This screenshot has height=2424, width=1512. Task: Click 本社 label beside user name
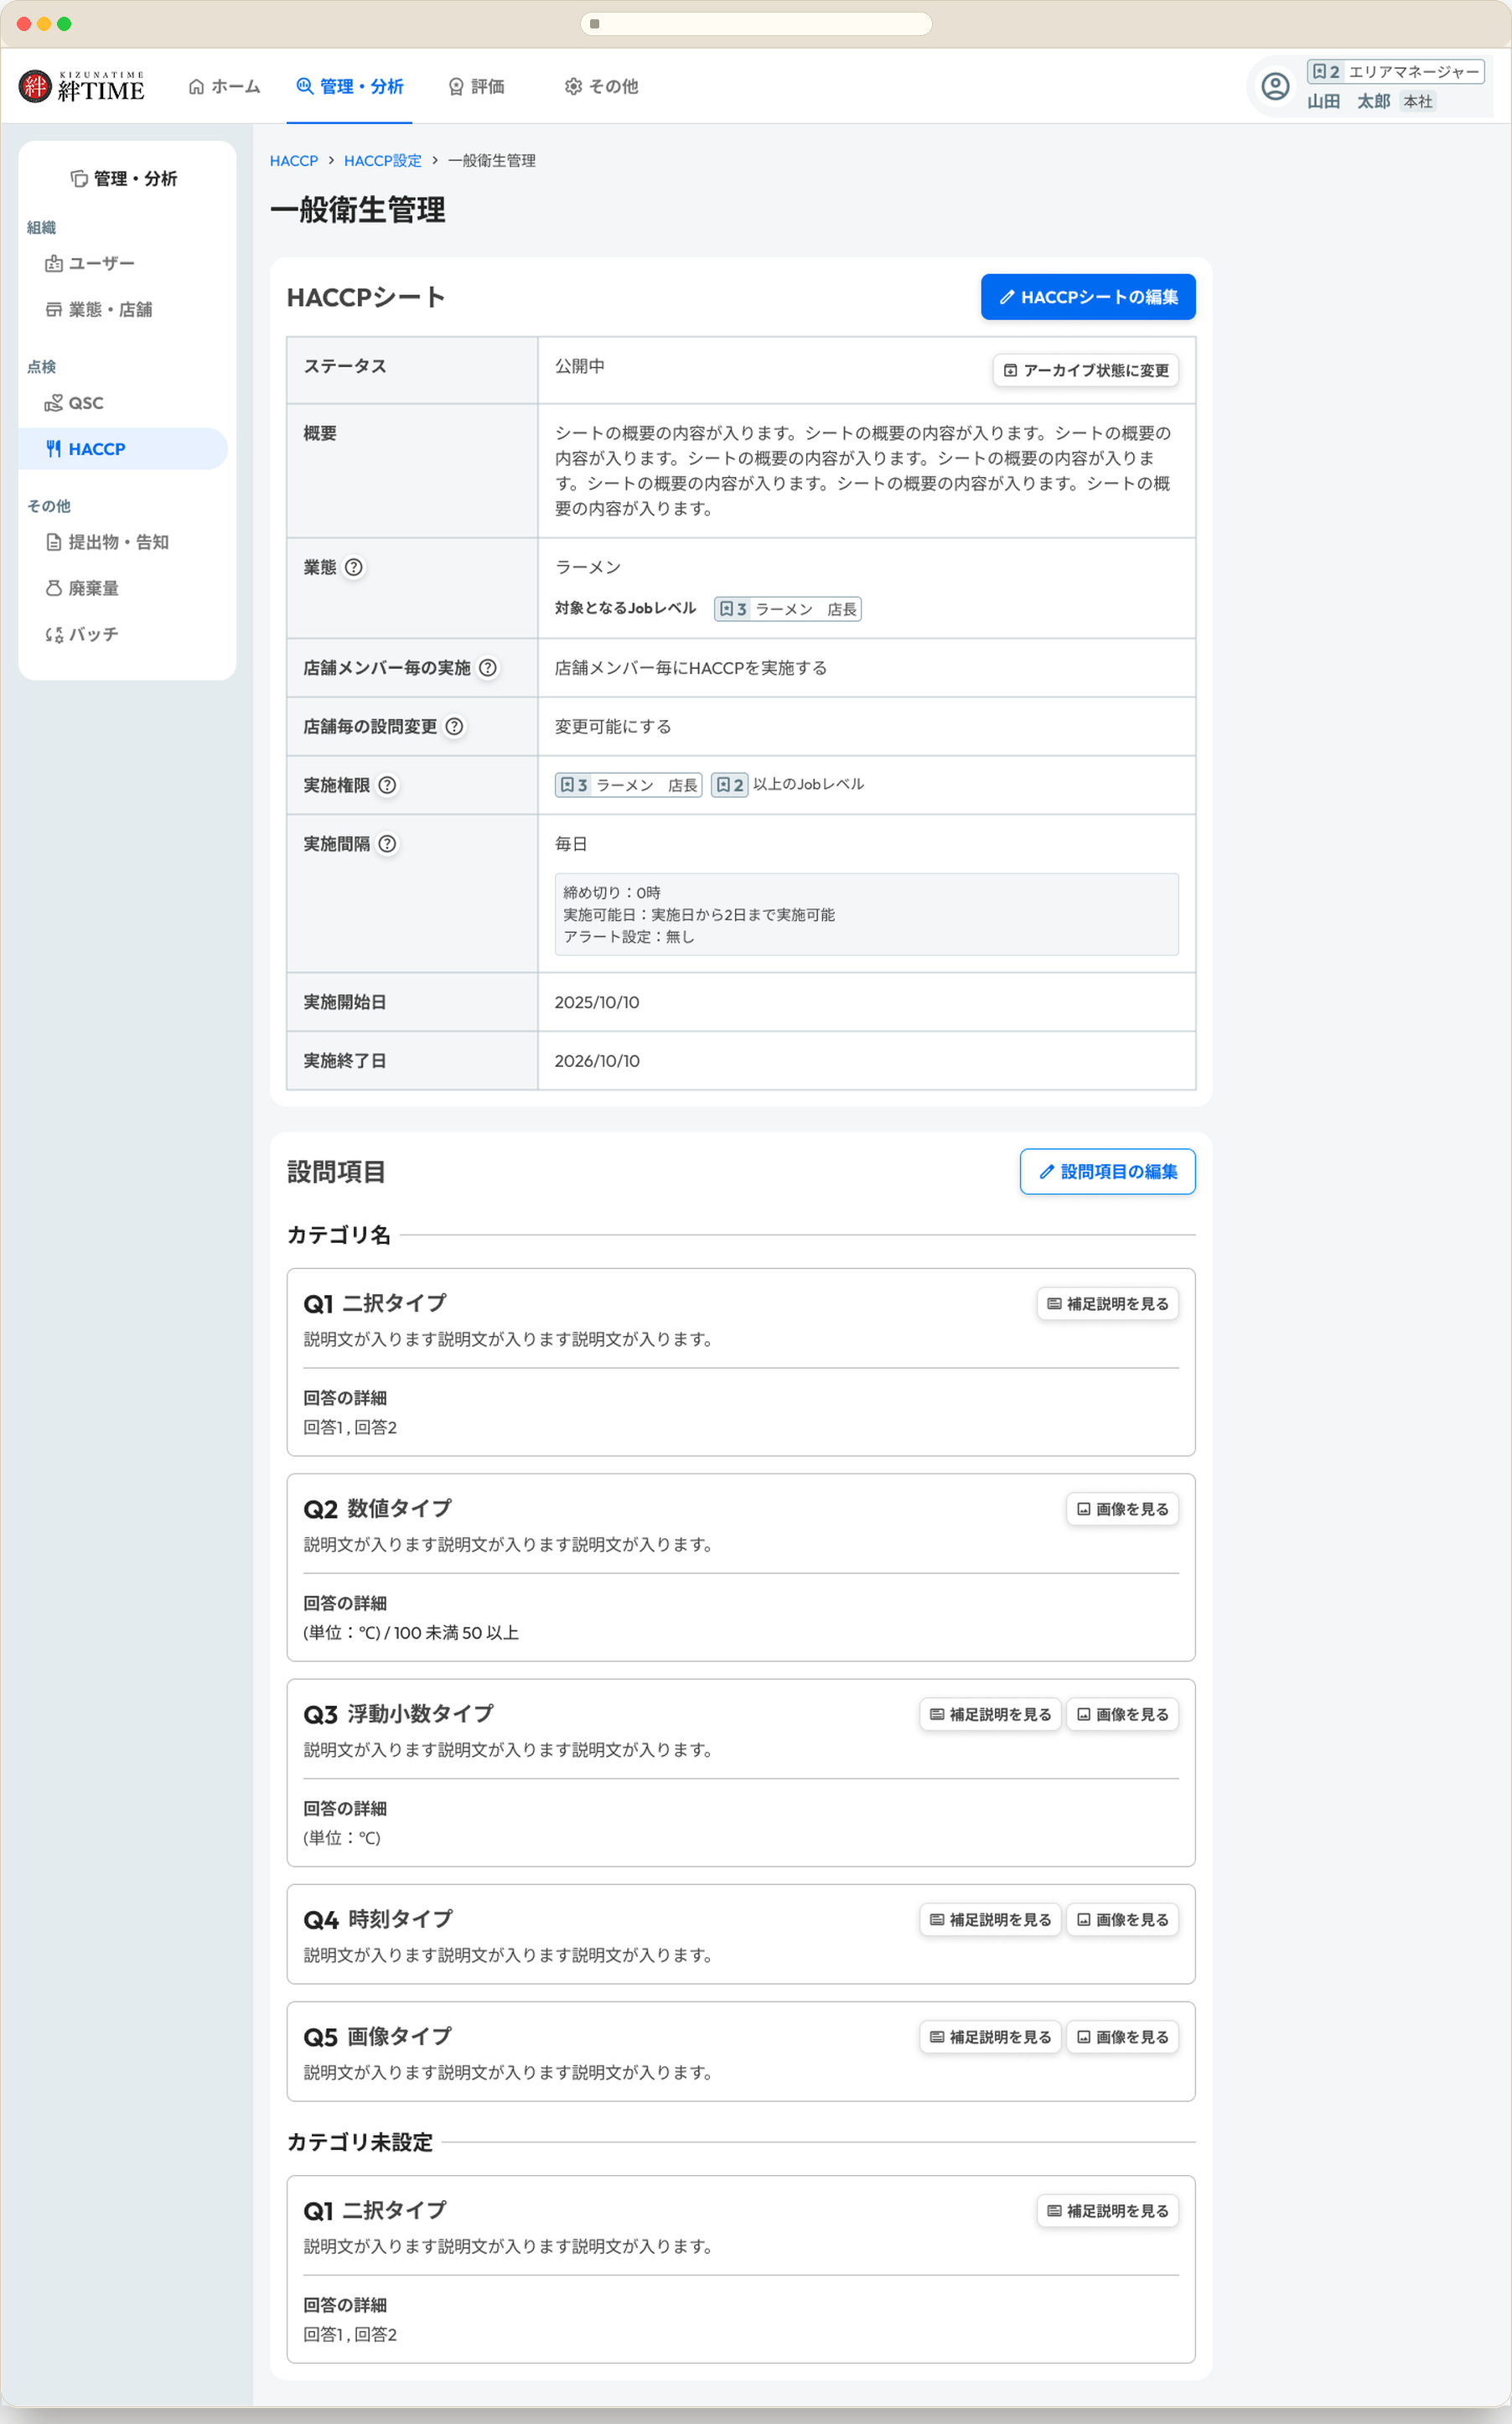tap(1418, 102)
